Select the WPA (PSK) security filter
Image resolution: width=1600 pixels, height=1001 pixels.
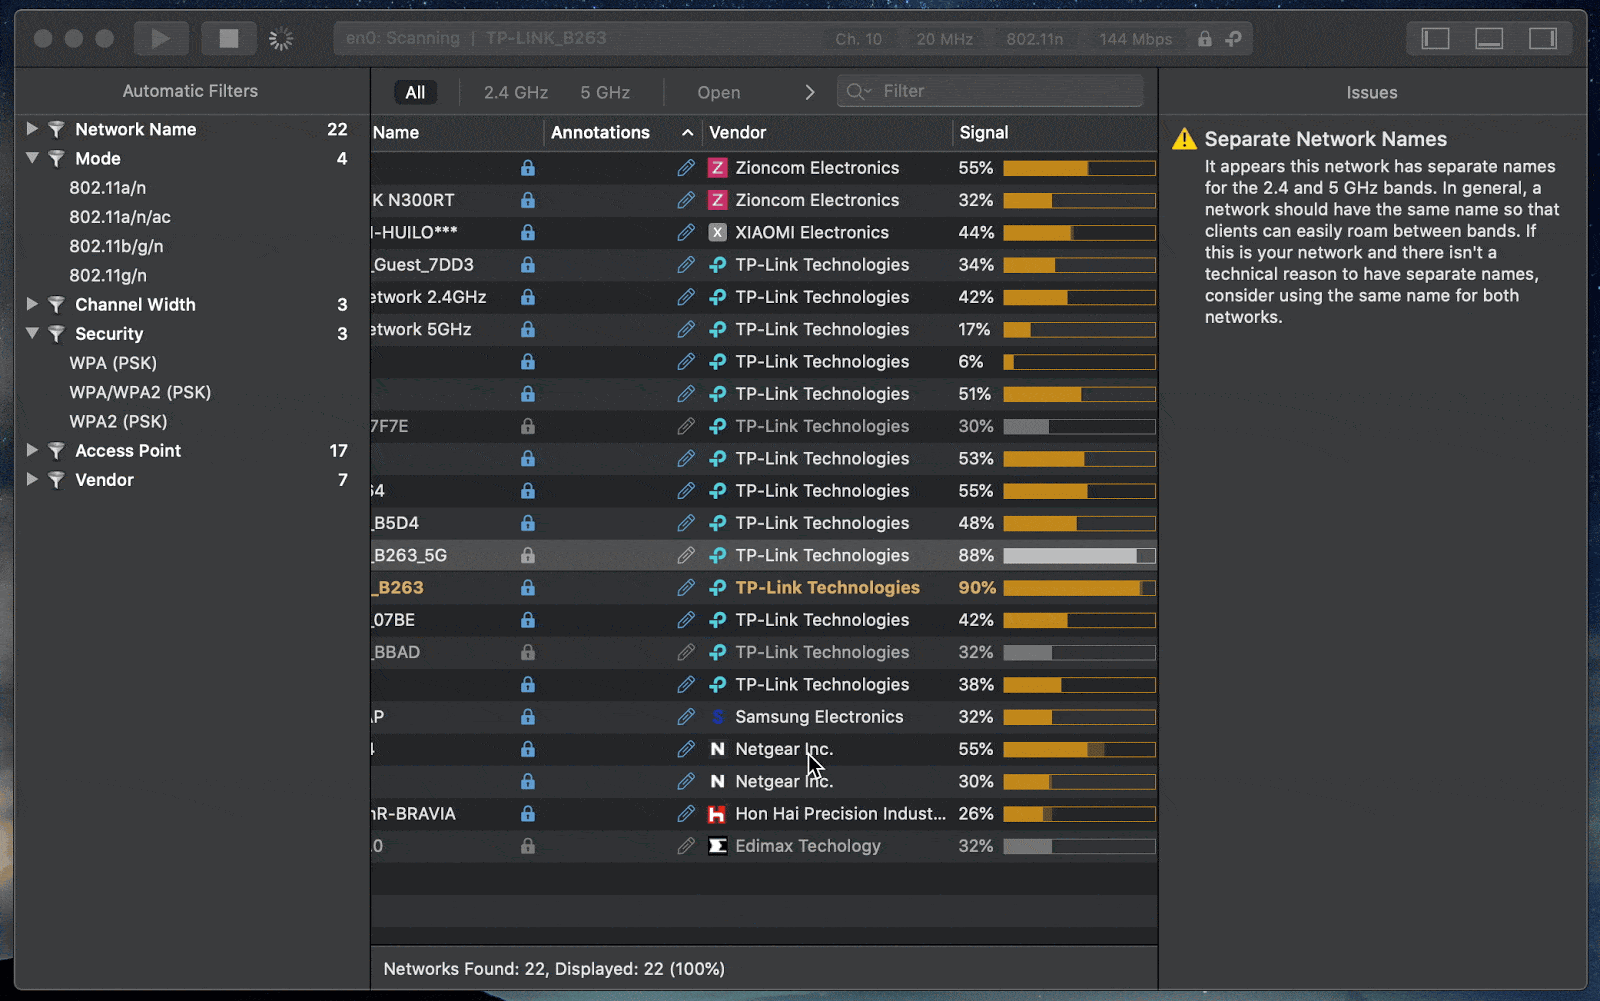point(113,363)
